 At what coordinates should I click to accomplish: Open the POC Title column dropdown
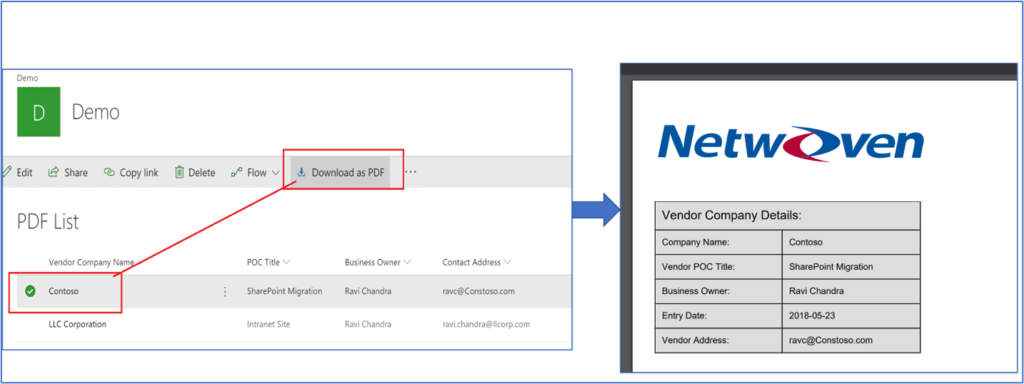287,263
